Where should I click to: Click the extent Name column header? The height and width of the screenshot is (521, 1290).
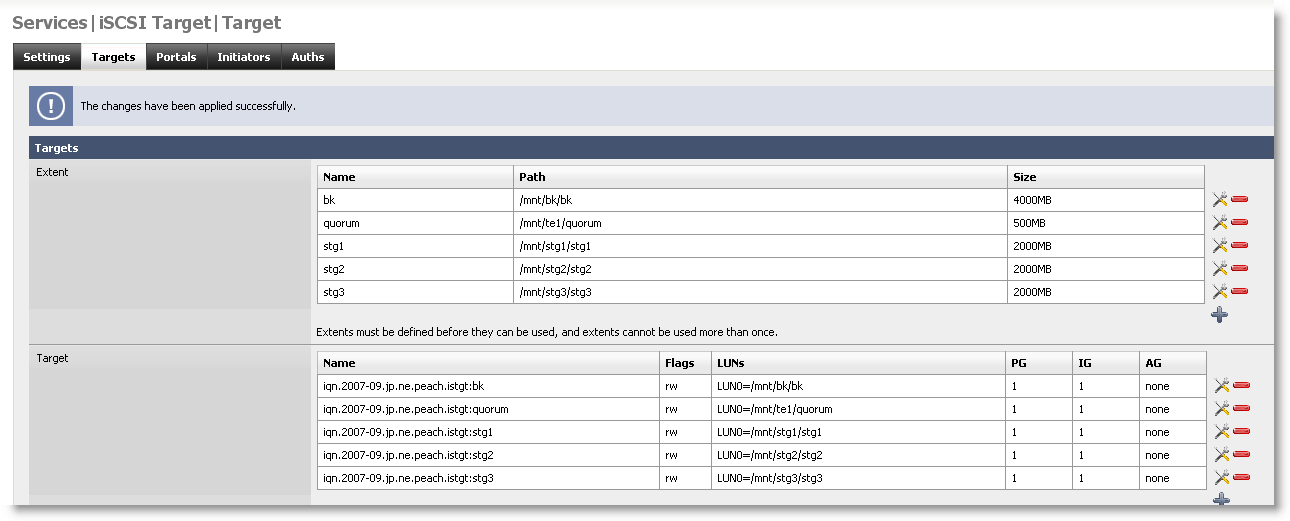click(x=415, y=177)
